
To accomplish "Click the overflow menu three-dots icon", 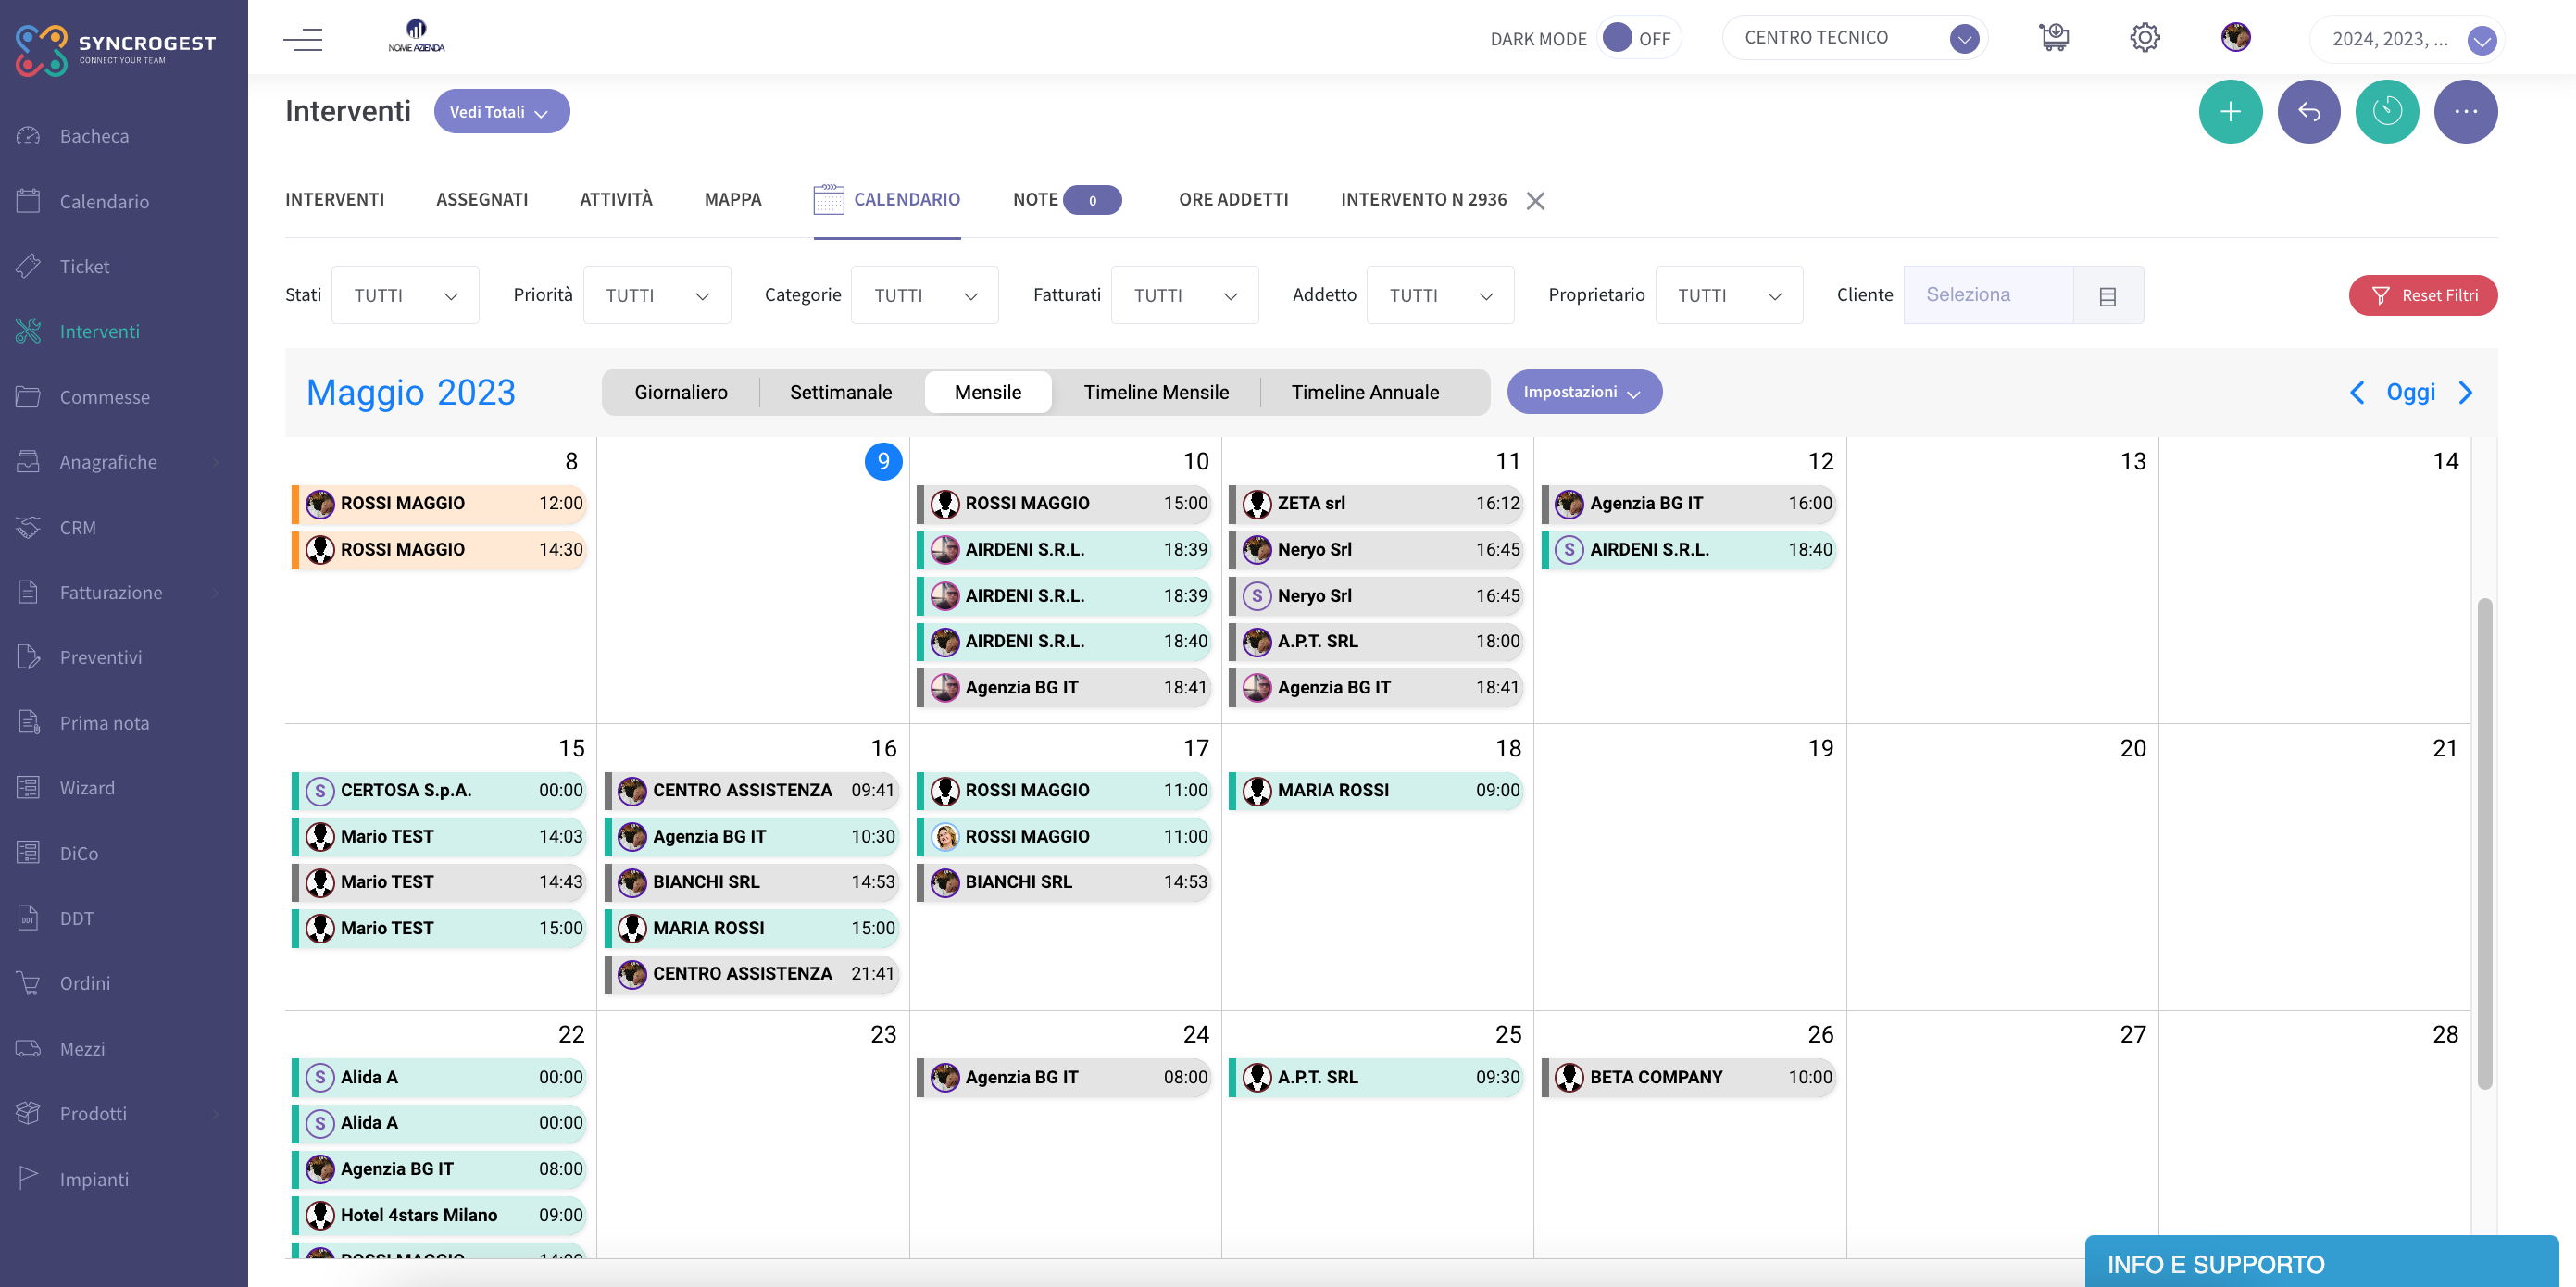I will point(2466,110).
